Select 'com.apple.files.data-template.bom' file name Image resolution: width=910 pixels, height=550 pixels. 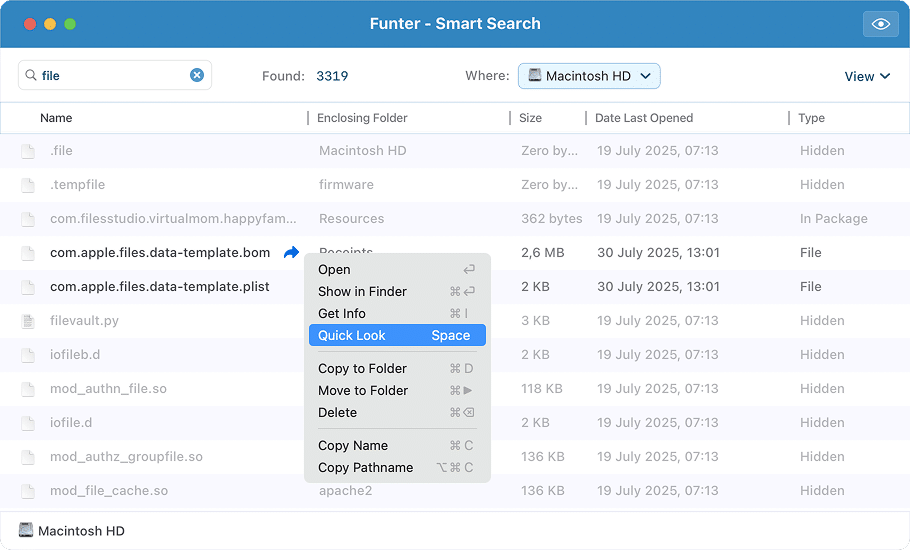(x=160, y=252)
